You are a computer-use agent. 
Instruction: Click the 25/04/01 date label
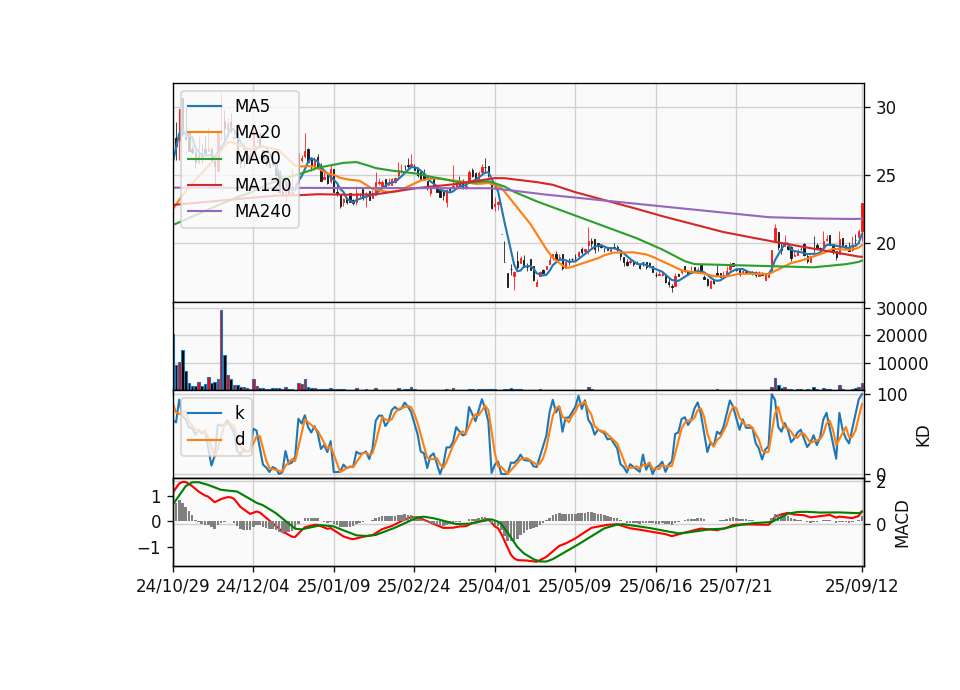[495, 586]
